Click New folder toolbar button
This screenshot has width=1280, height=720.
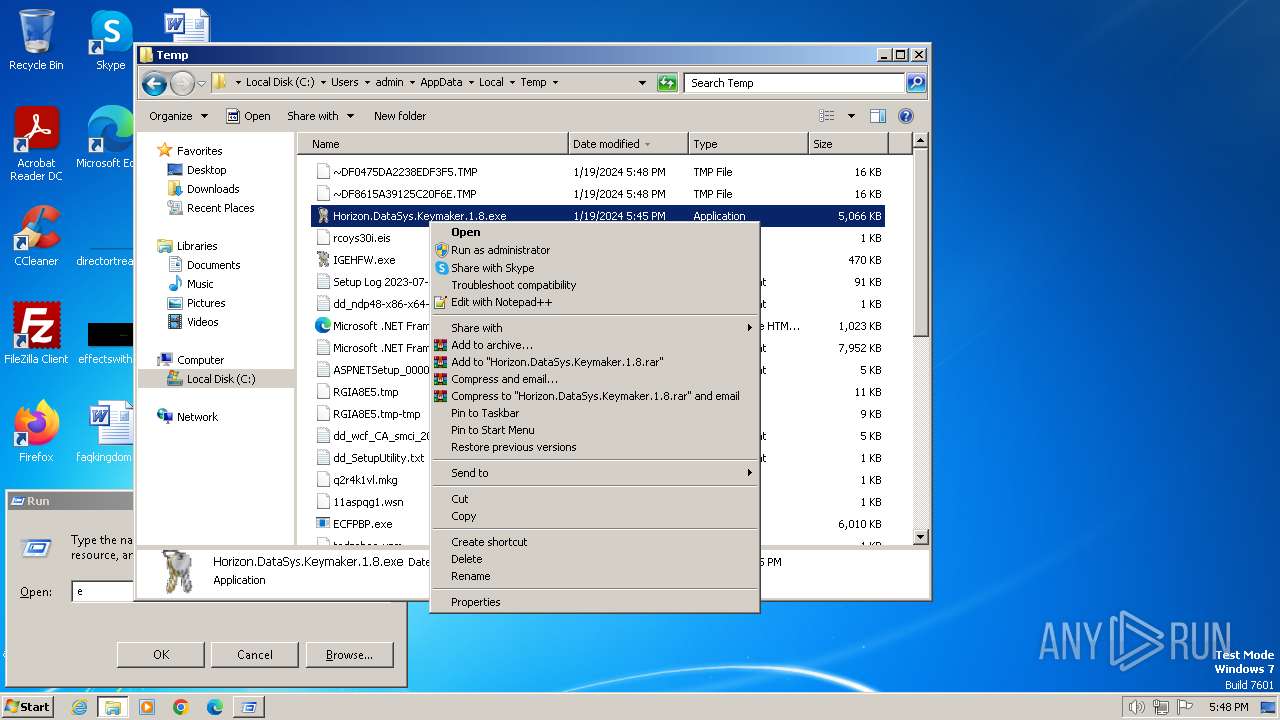coord(400,116)
